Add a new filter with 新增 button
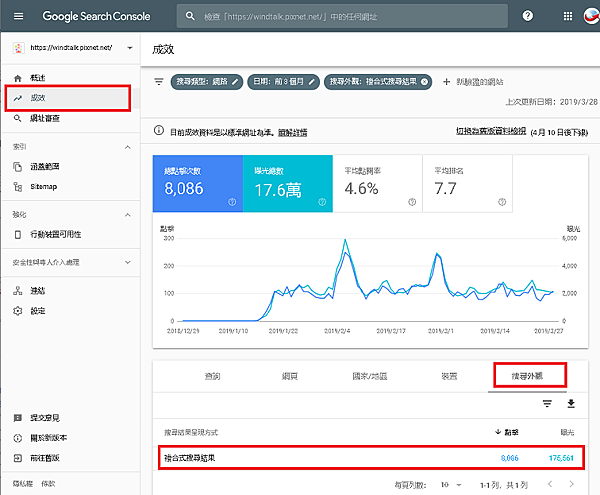Screen dimensions: 600x495 click(x=475, y=82)
